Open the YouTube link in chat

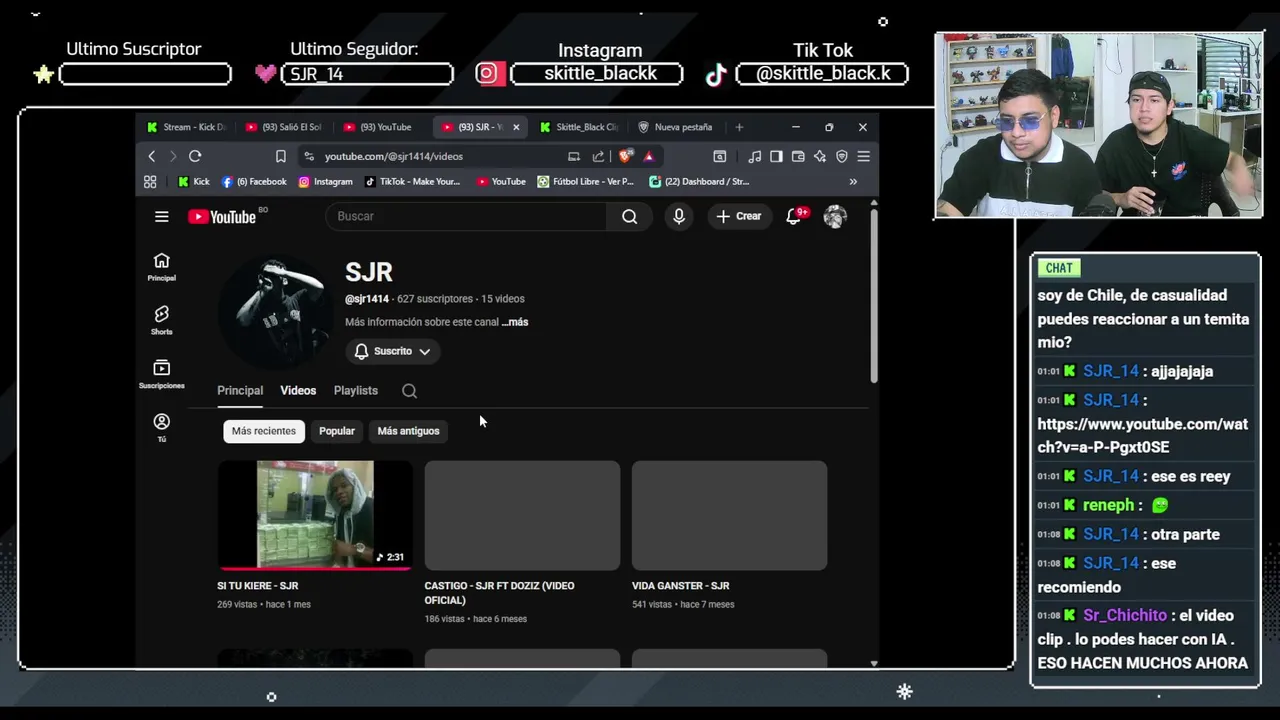(1143, 436)
